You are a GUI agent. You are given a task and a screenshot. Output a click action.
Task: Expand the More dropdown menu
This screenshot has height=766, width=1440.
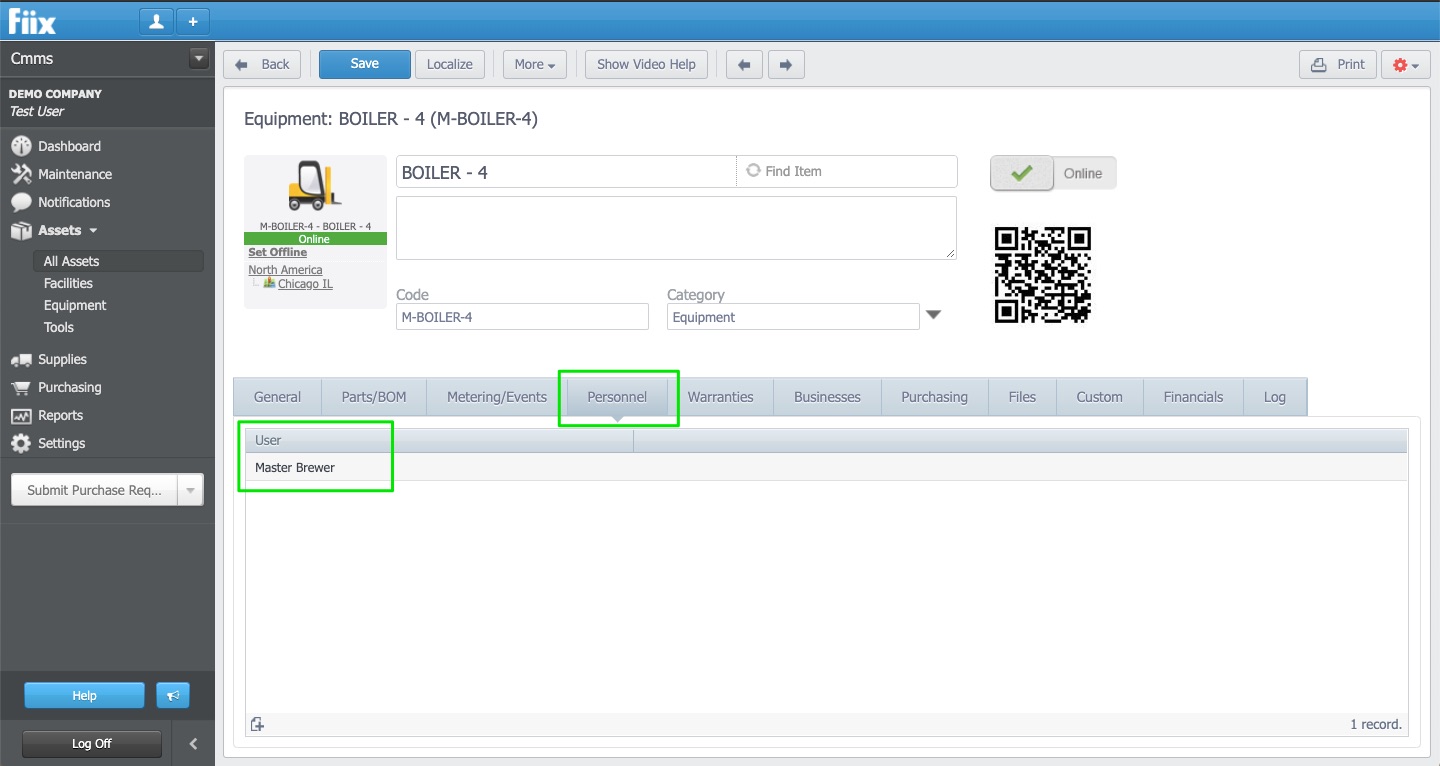[534, 65]
